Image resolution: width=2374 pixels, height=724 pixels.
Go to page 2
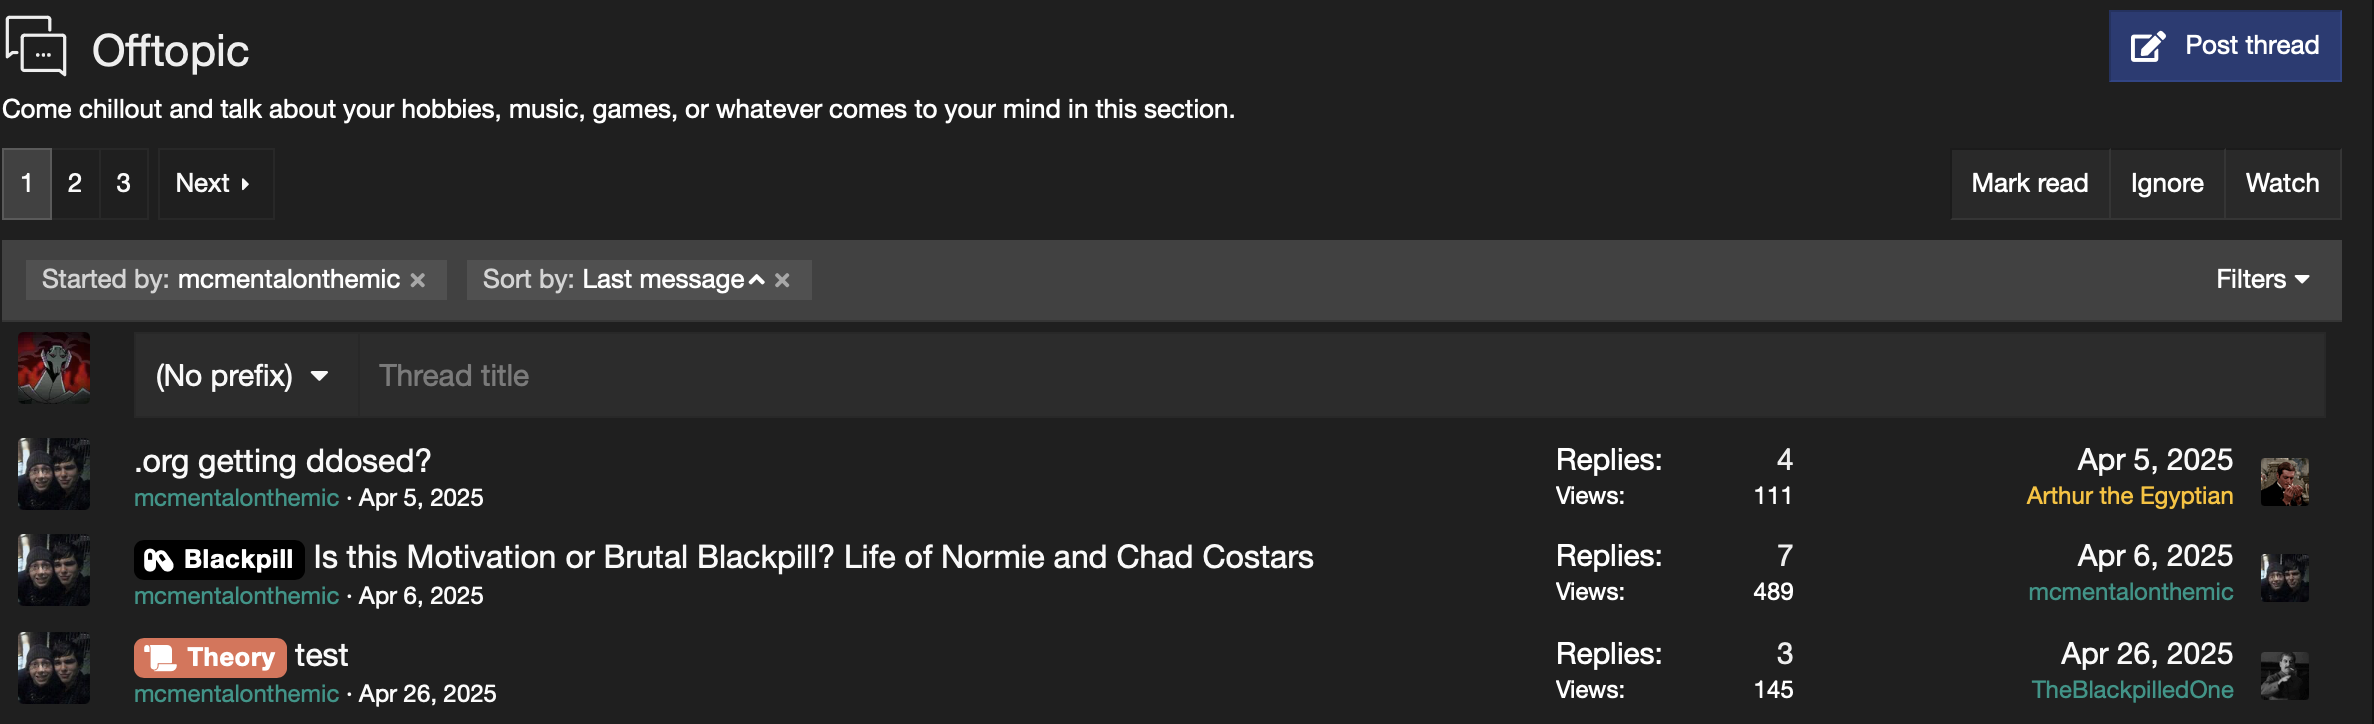click(75, 183)
